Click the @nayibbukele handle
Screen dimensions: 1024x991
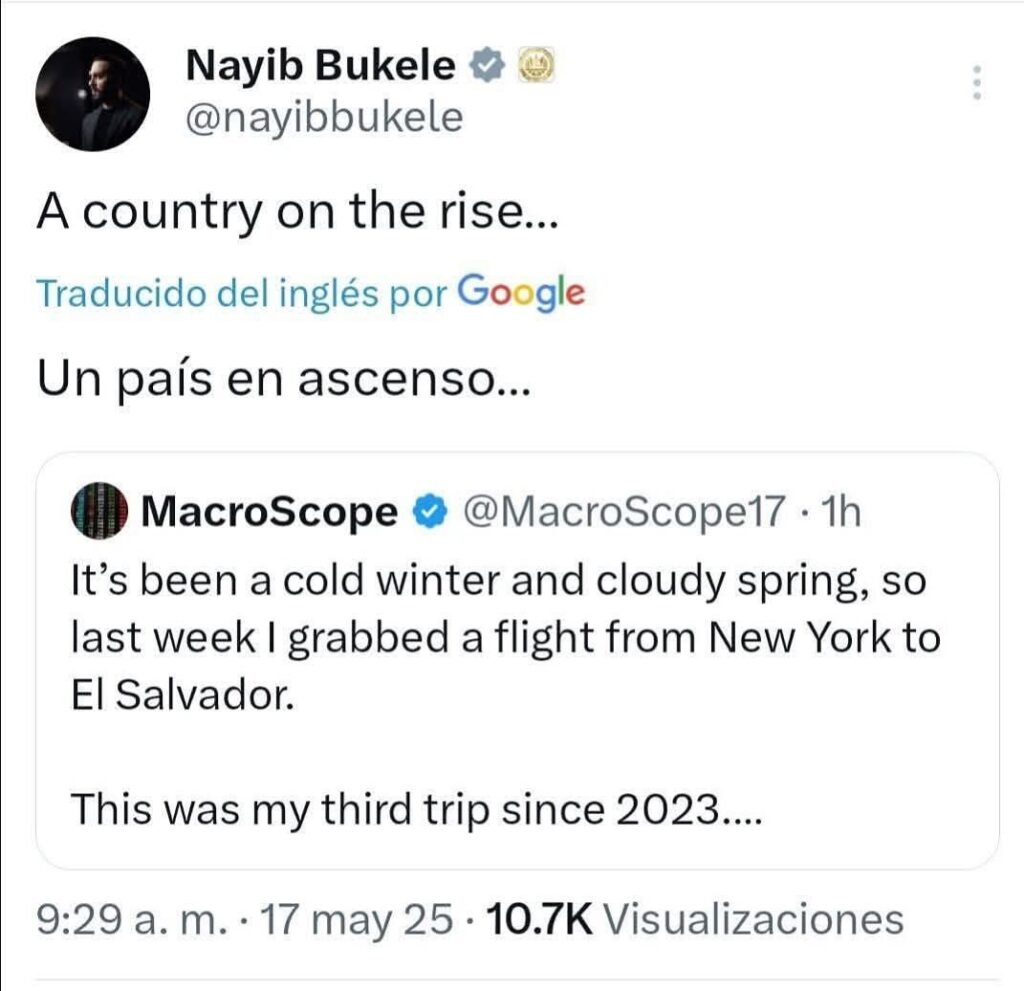click(x=324, y=118)
